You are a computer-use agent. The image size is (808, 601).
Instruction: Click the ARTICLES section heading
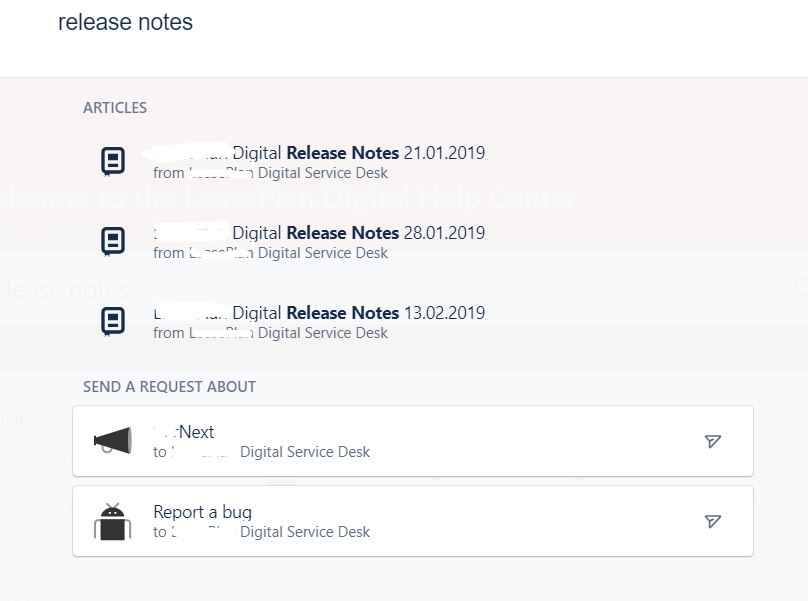coord(115,108)
